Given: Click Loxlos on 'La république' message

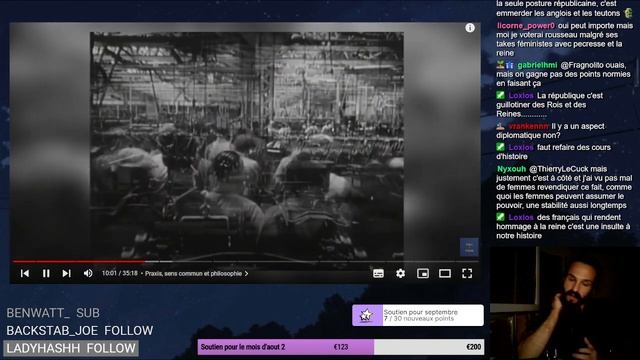Looking at the screenshot, I should tap(521, 96).
